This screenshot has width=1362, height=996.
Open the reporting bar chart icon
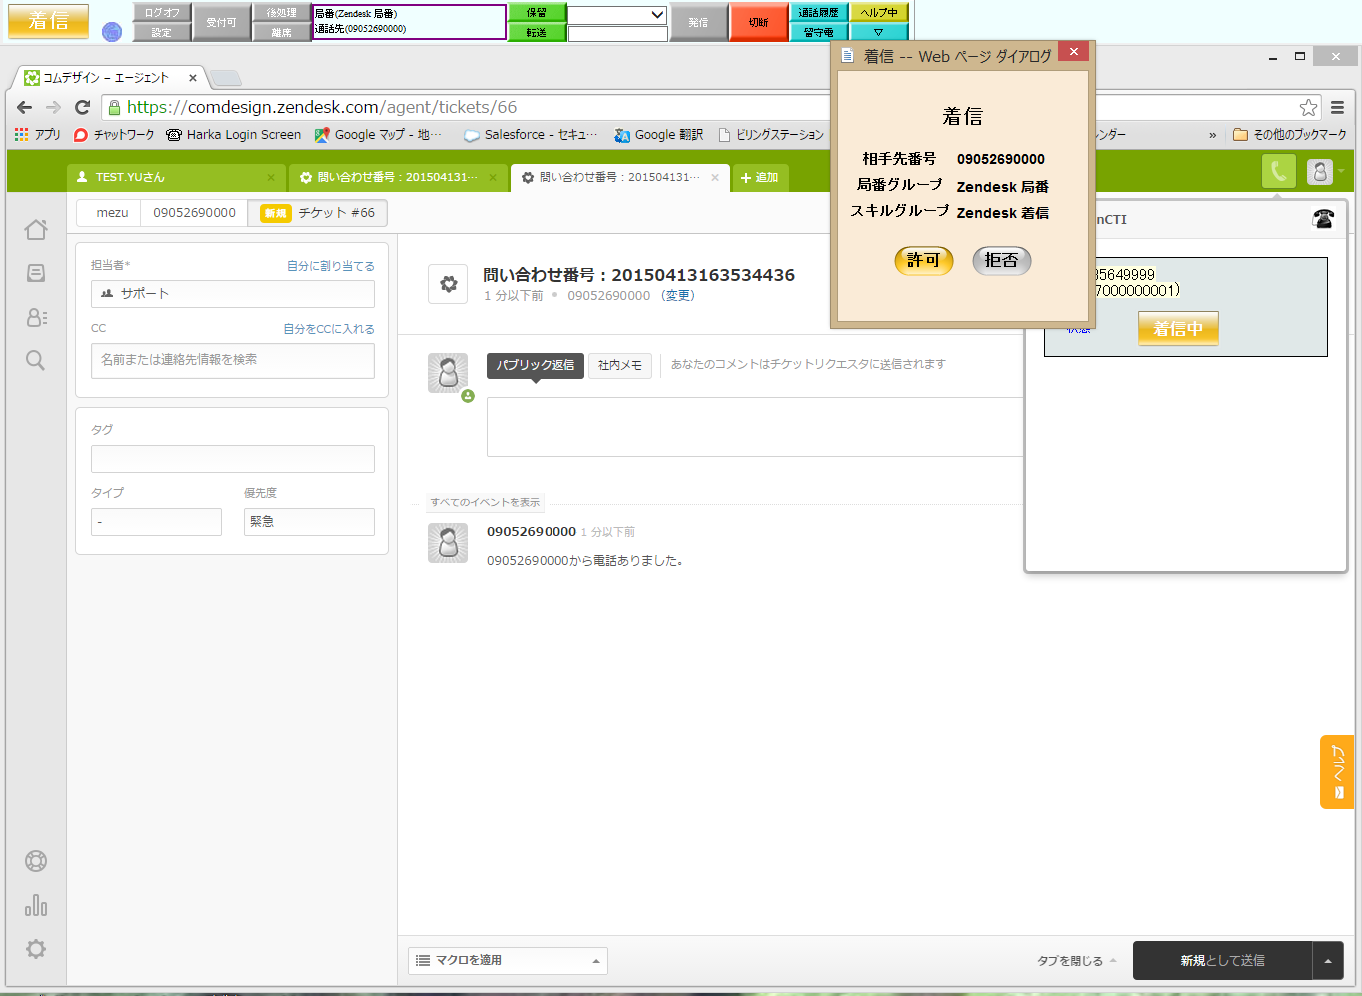click(x=36, y=905)
